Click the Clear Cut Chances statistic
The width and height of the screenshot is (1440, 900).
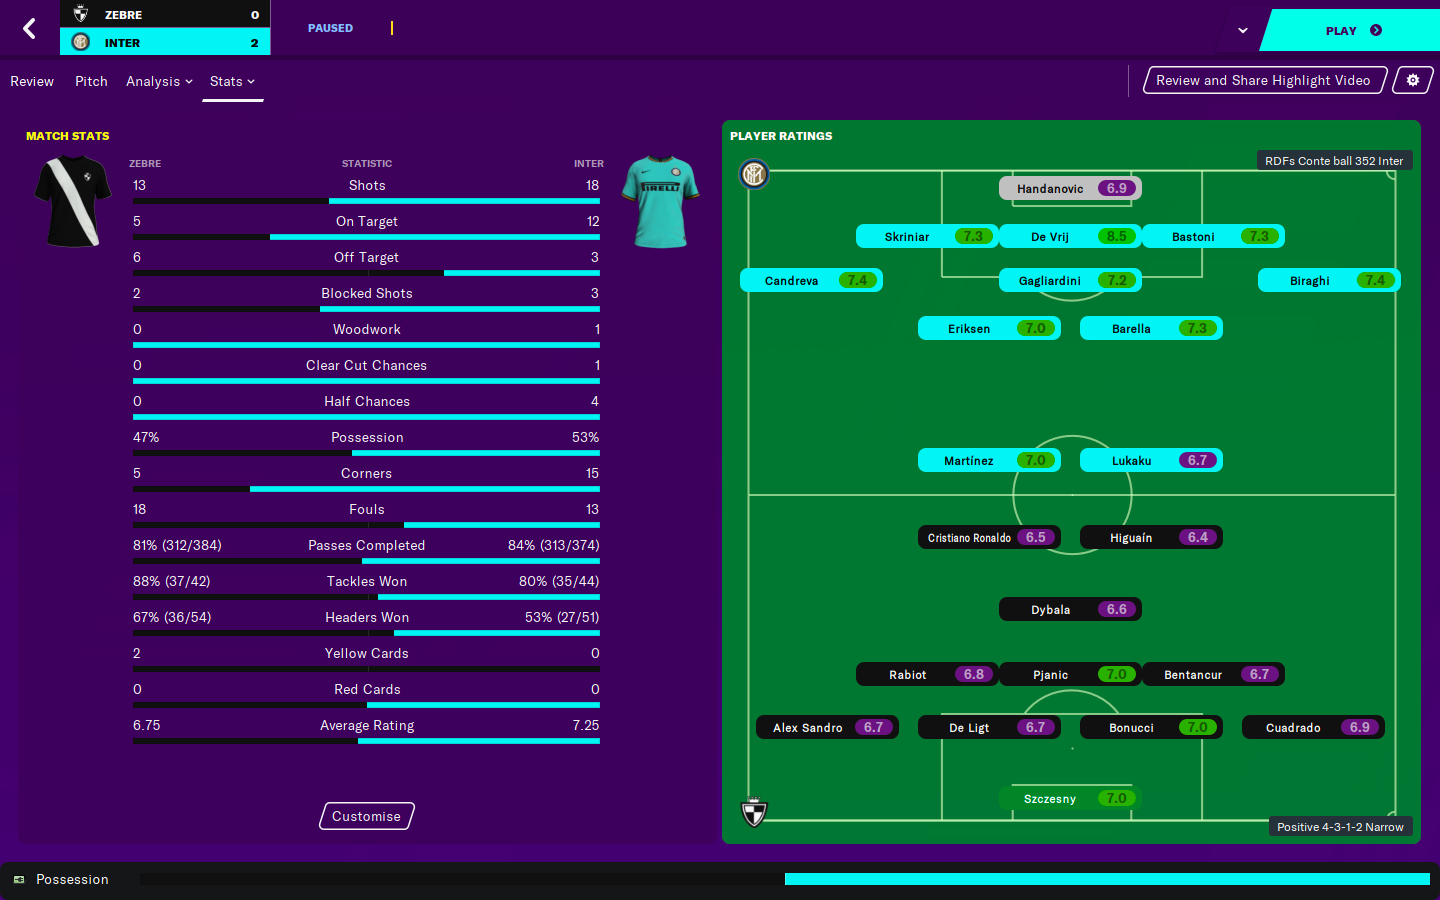[366, 365]
